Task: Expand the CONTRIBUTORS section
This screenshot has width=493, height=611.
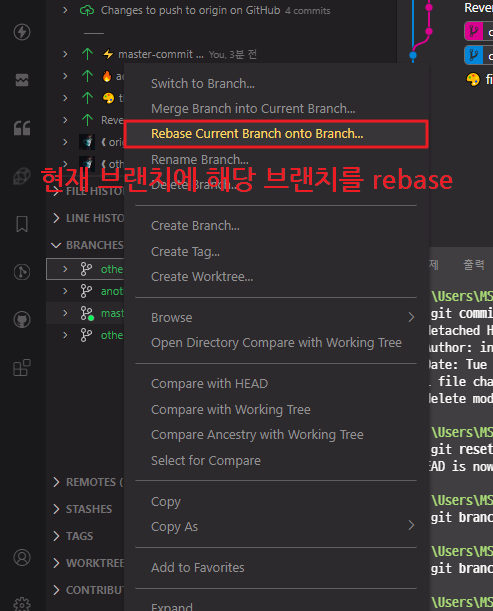Action: [56, 590]
